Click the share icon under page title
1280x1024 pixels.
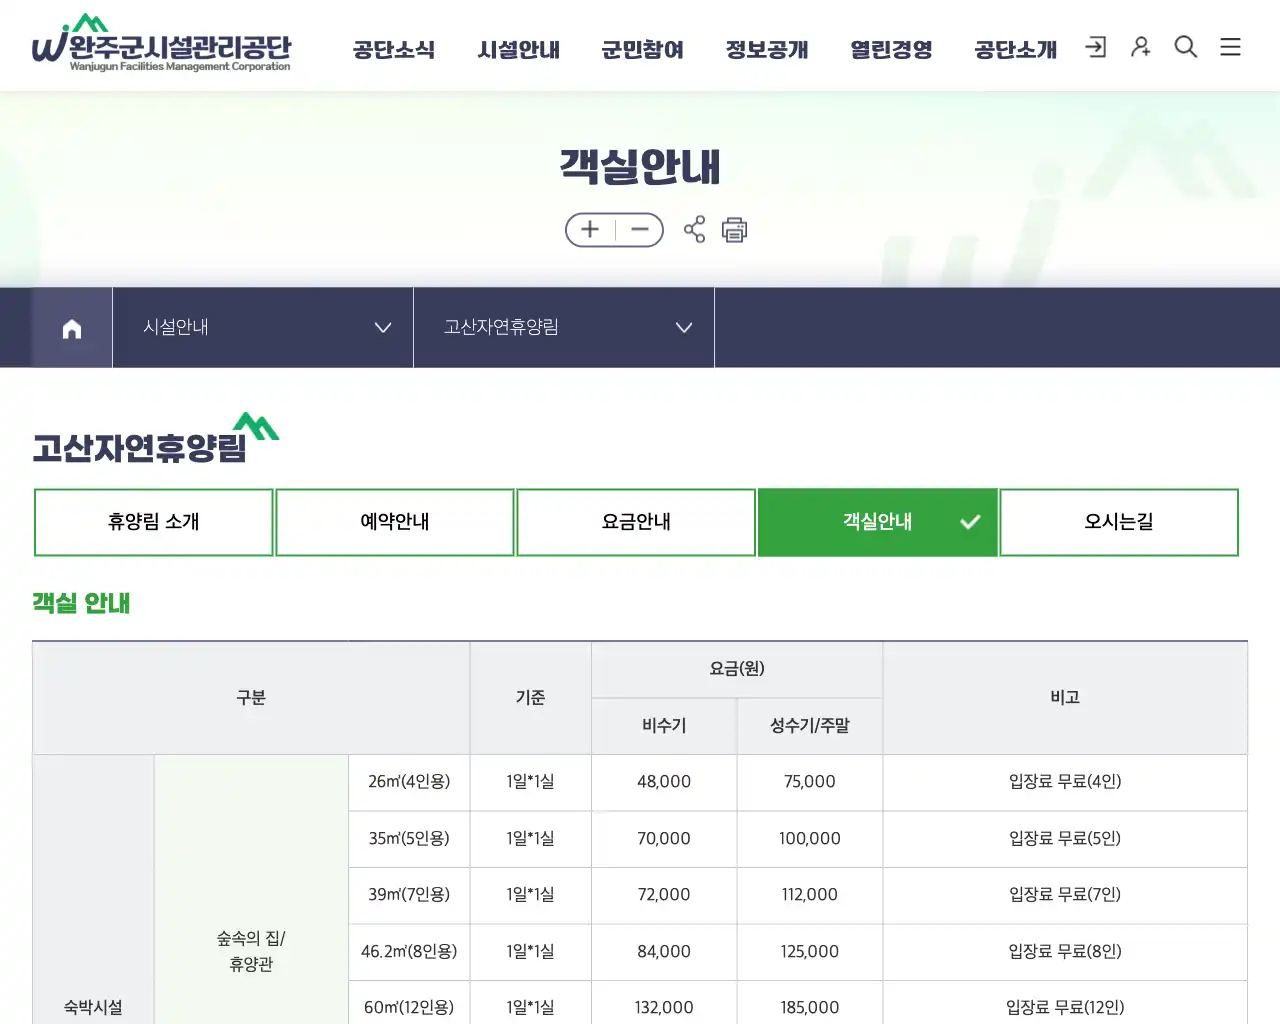coord(695,230)
